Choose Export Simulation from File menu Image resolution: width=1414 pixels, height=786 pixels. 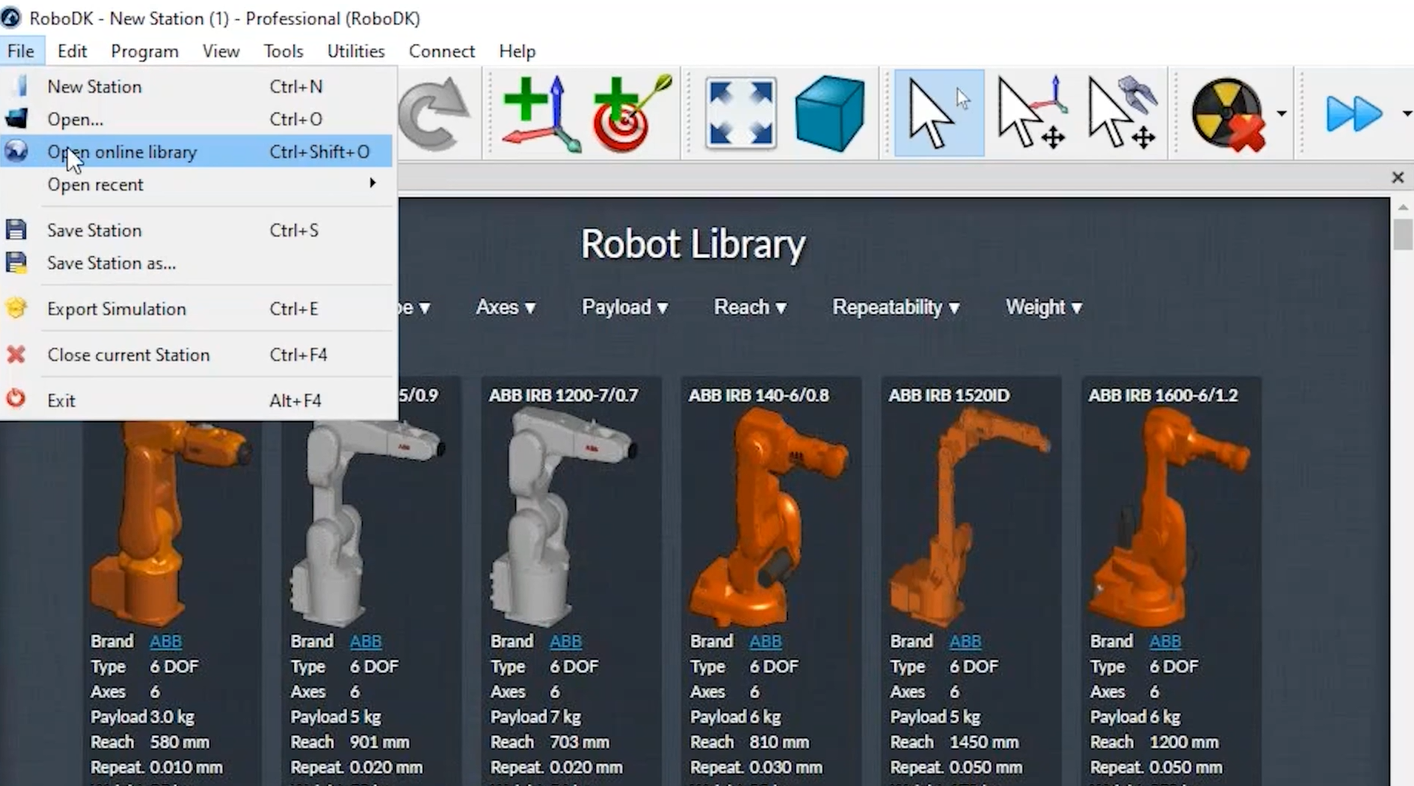point(116,309)
